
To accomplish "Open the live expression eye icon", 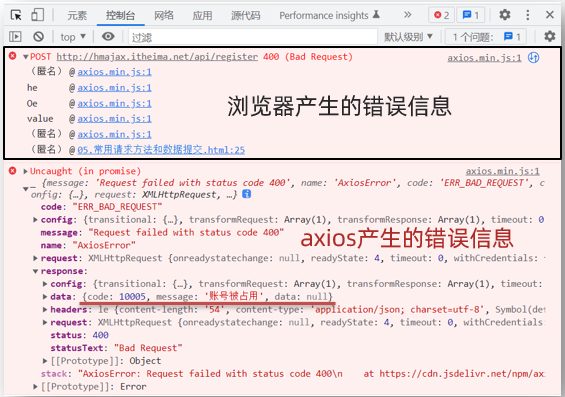I will coord(108,36).
